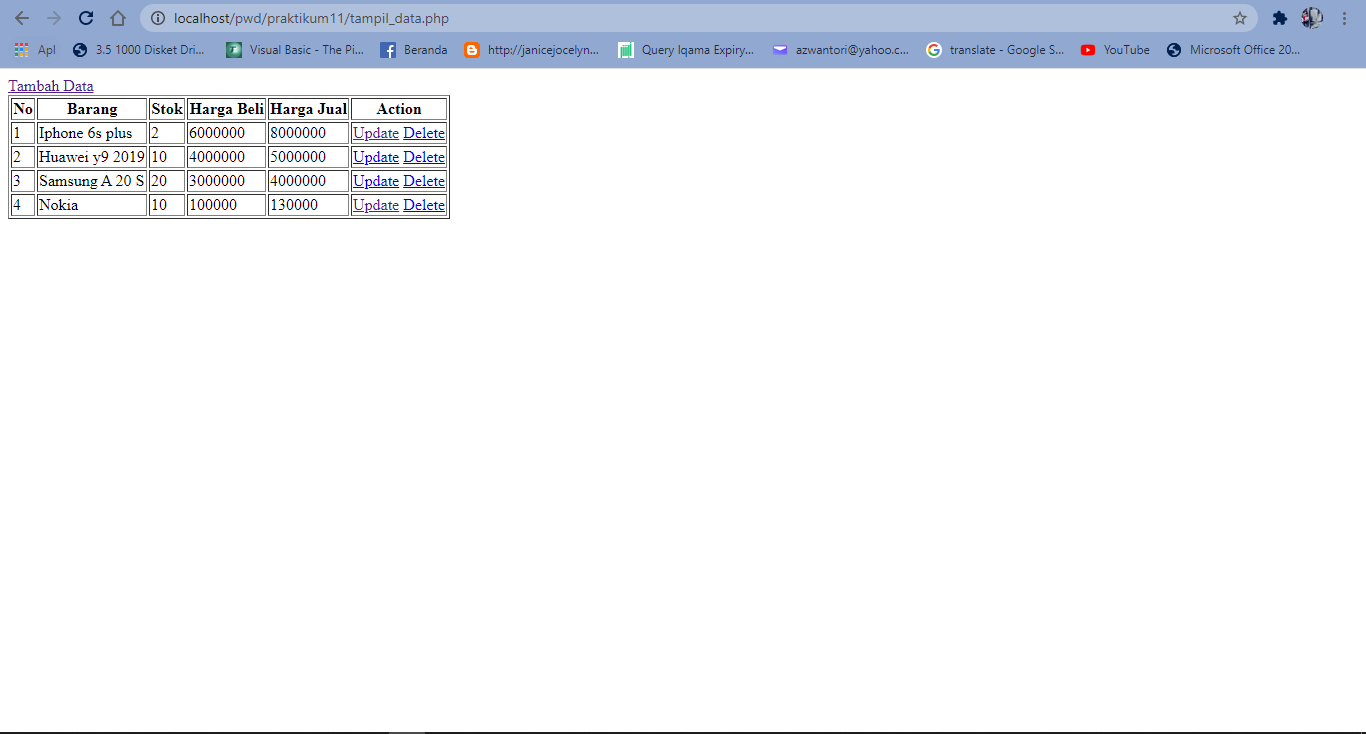This screenshot has height=734, width=1366.
Task: Click Update for Samsung A 20 S
Action: (376, 181)
